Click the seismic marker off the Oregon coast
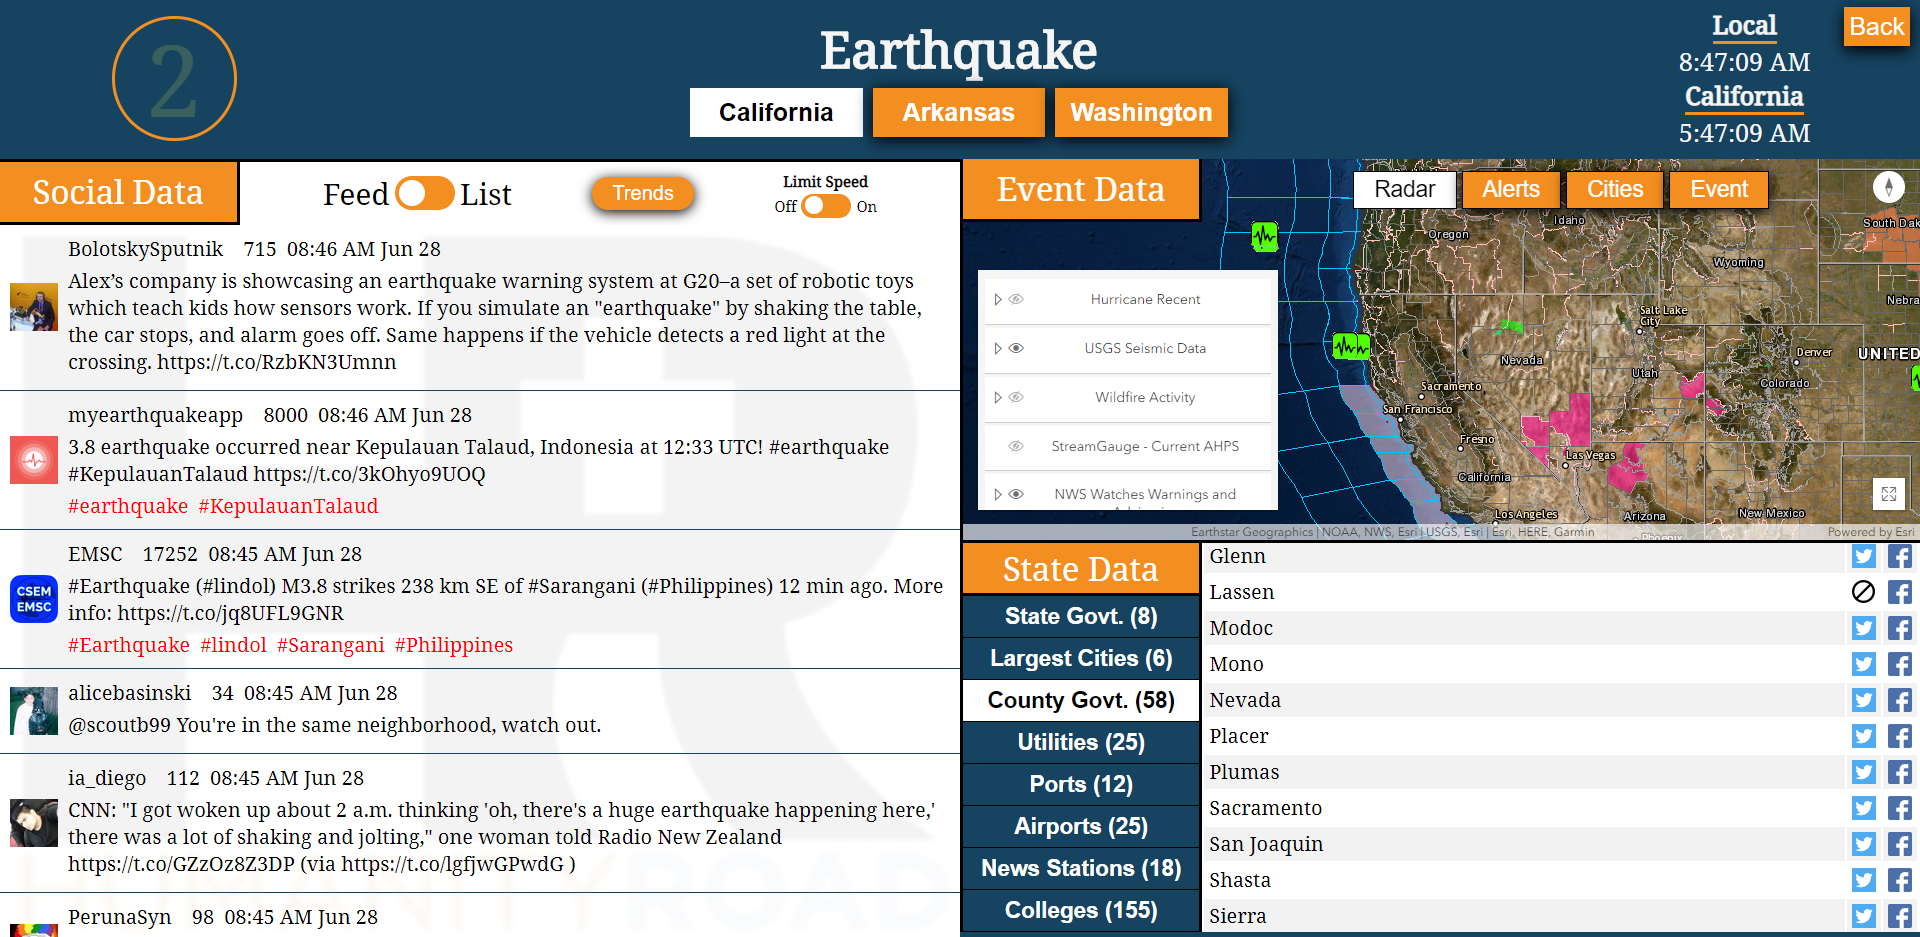 (x=1264, y=237)
